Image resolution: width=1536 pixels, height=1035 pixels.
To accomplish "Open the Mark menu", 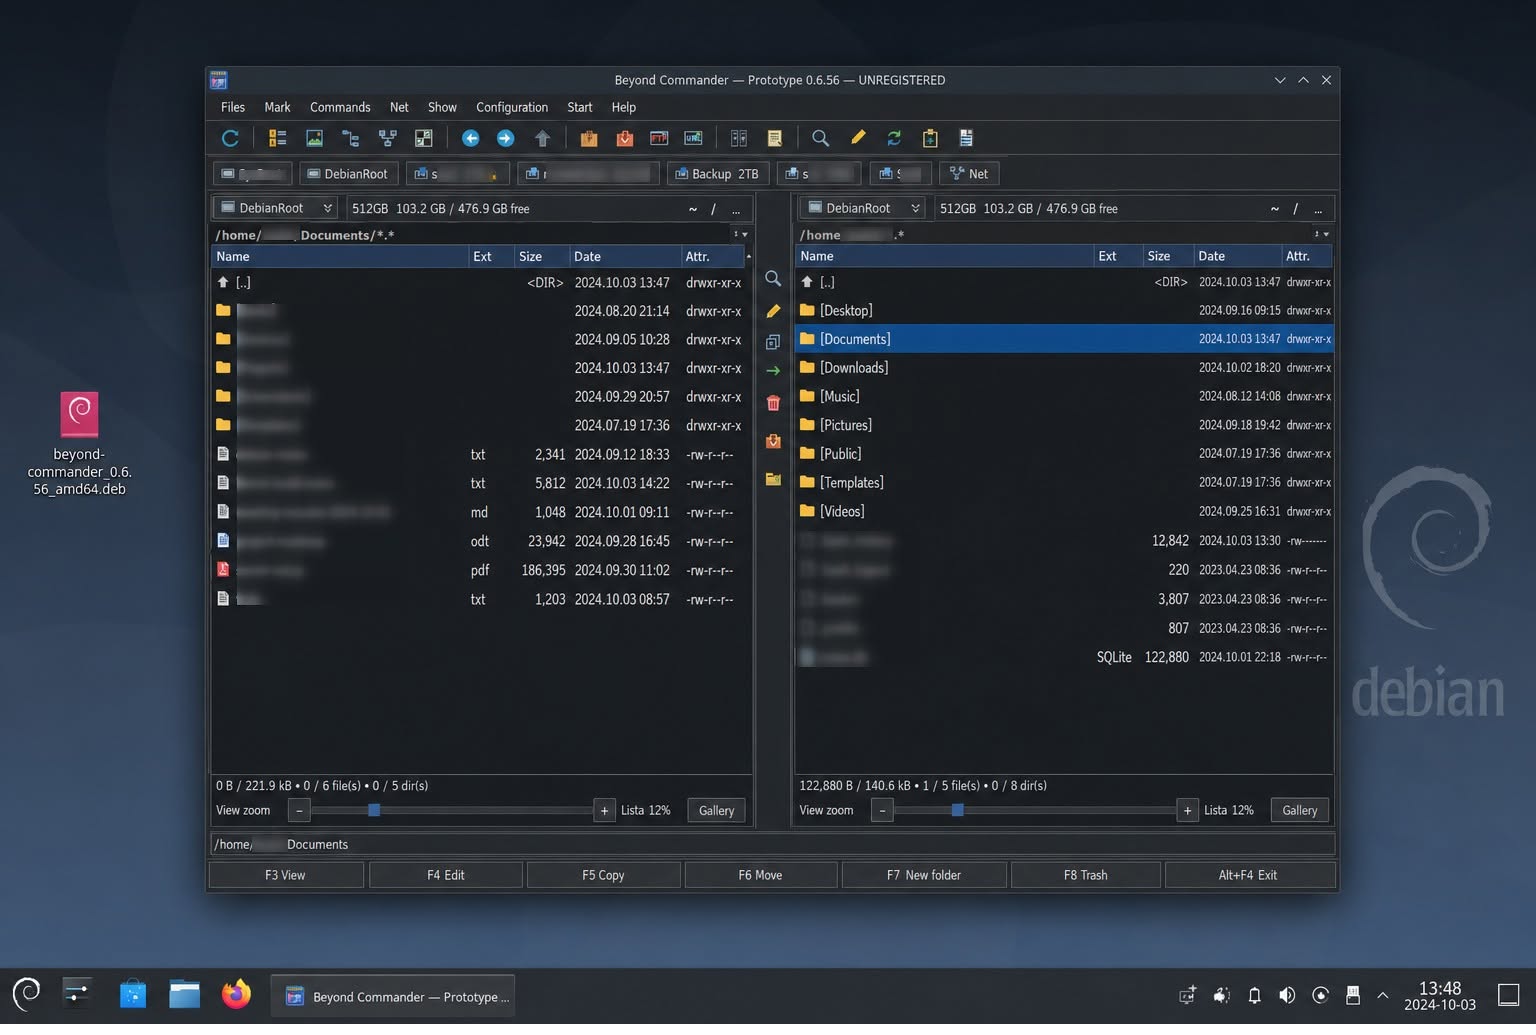I will 277,107.
